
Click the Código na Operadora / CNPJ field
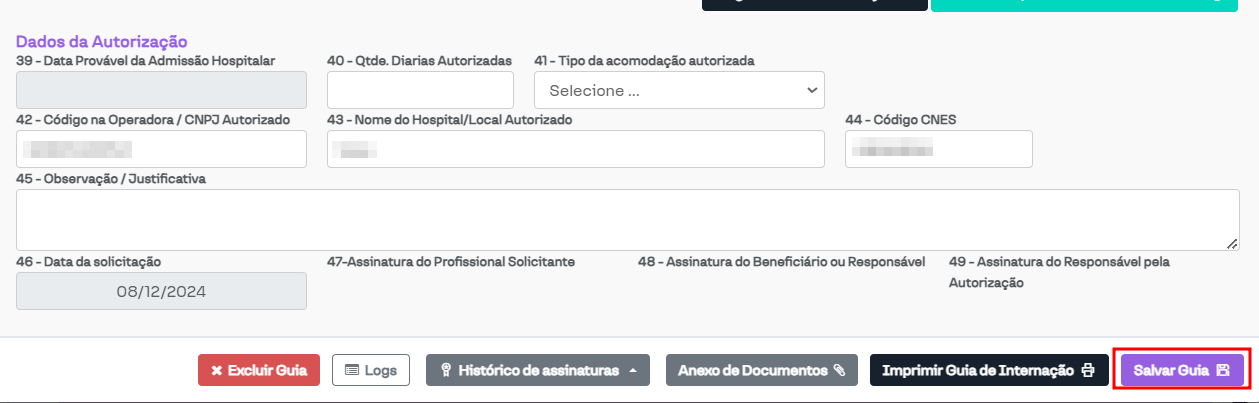161,149
